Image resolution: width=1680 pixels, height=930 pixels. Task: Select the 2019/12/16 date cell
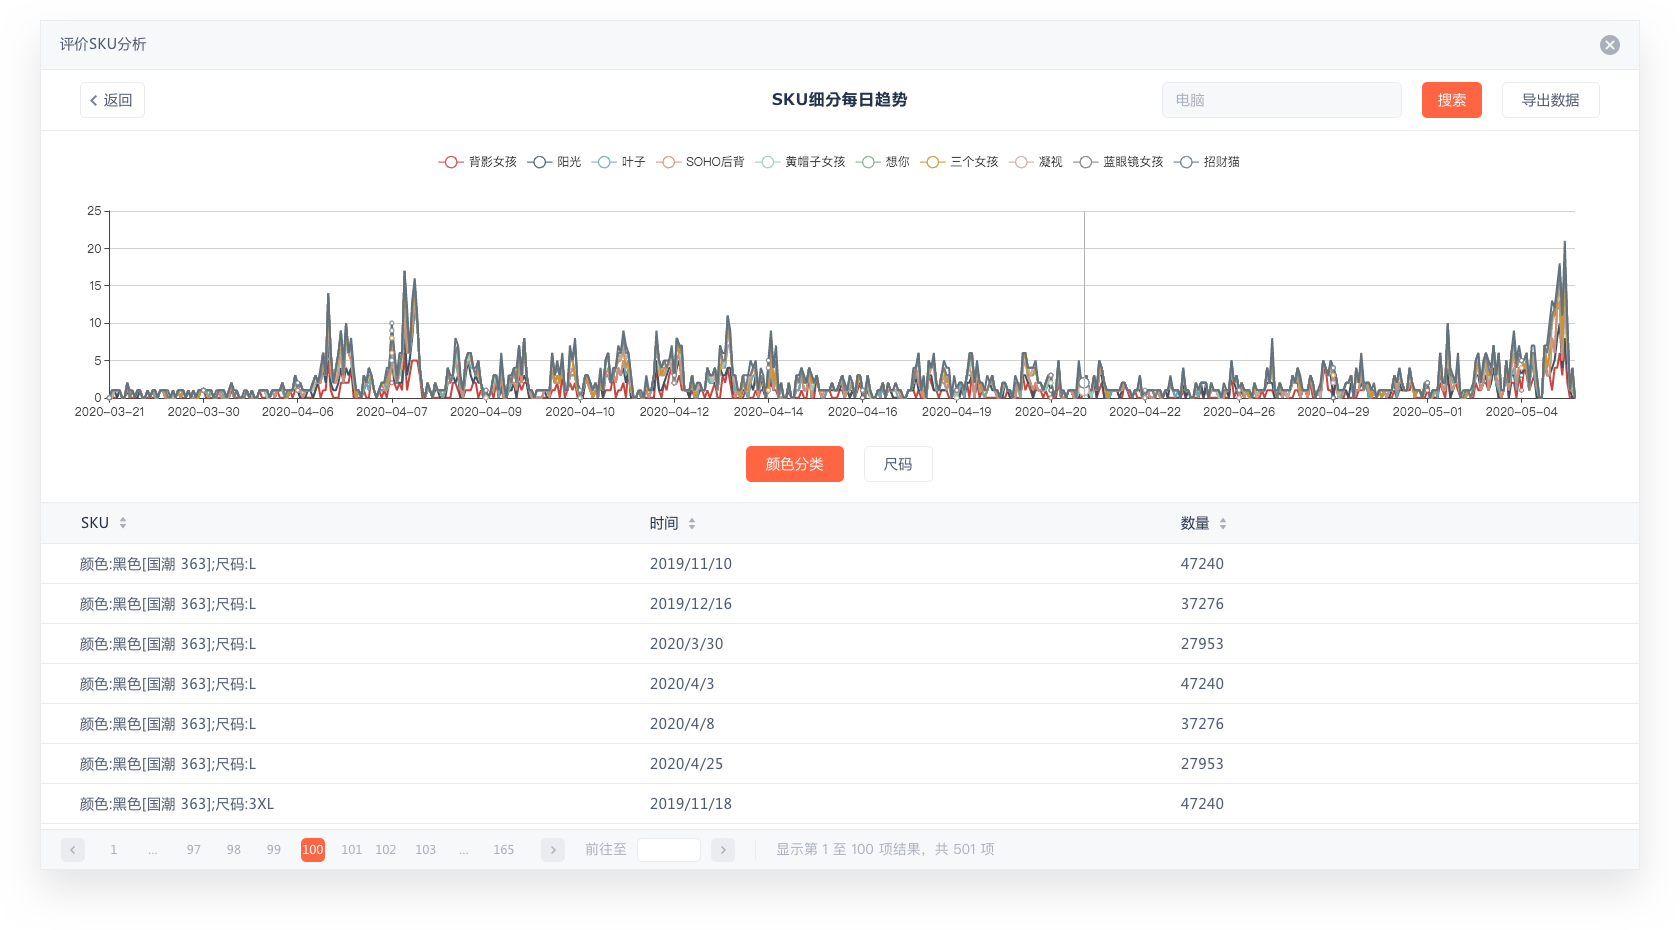[x=690, y=604]
